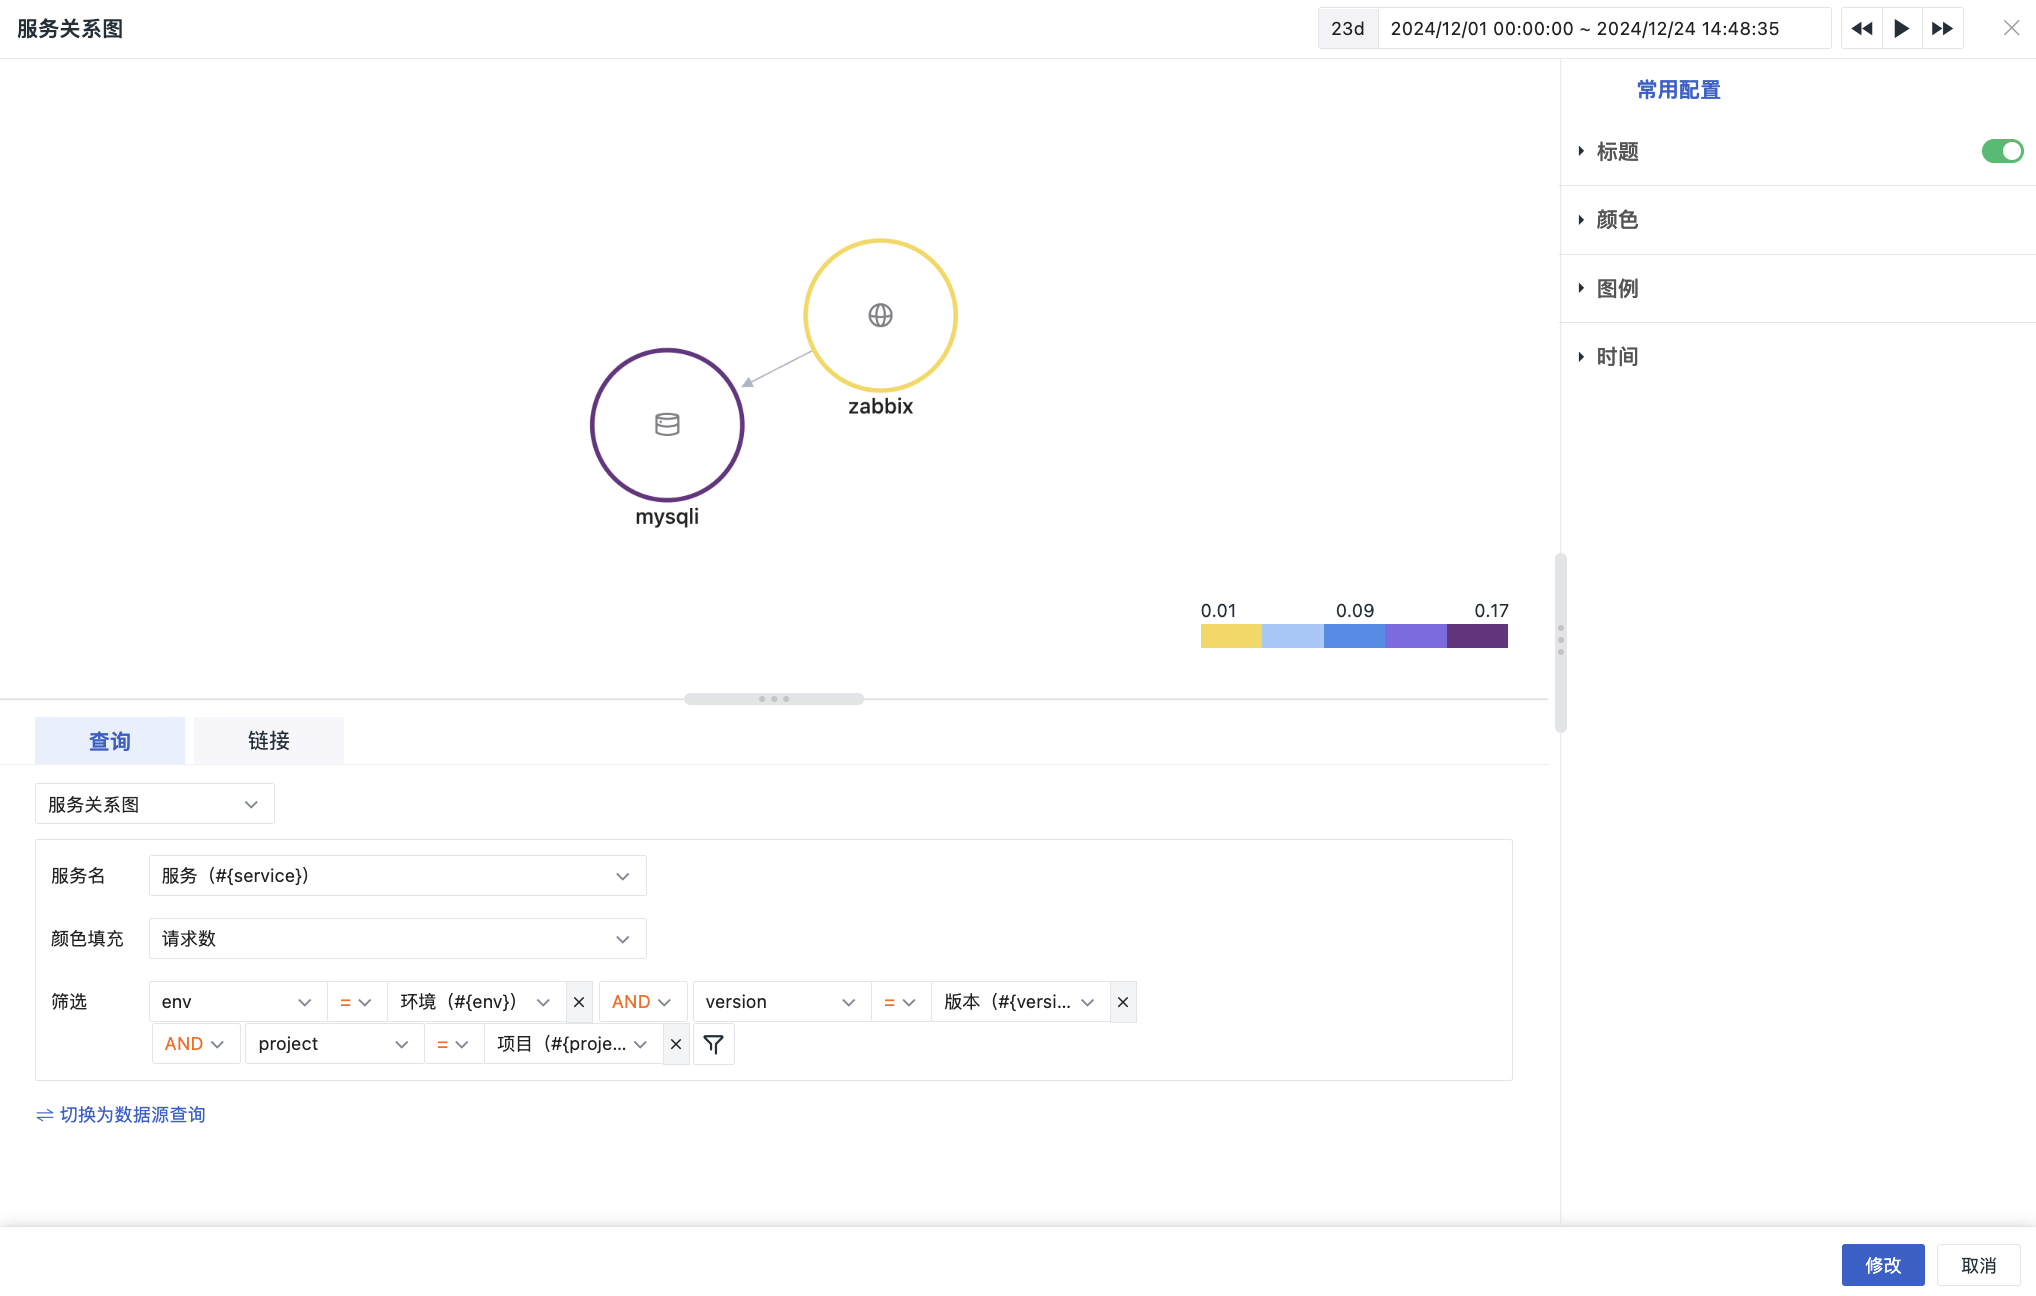The image size is (2036, 1296).
Task: Remove the version filter condition
Action: [x=1123, y=1002]
